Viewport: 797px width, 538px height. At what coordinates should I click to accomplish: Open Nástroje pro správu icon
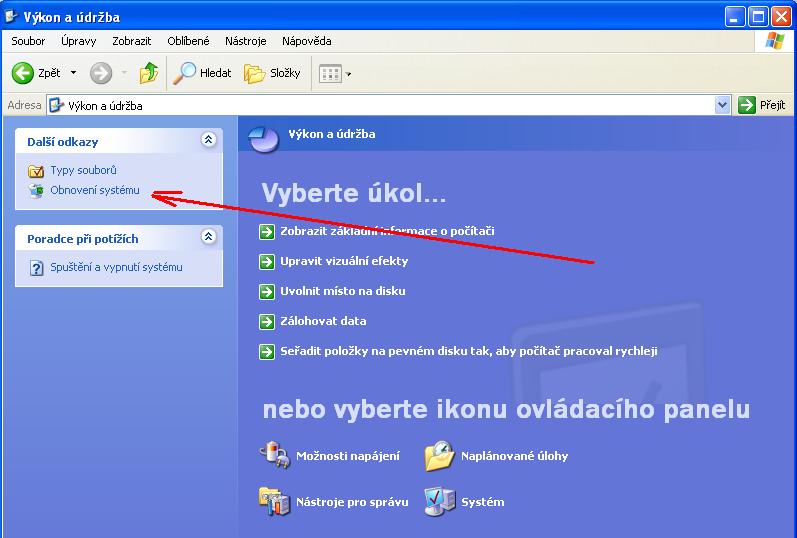(274, 501)
